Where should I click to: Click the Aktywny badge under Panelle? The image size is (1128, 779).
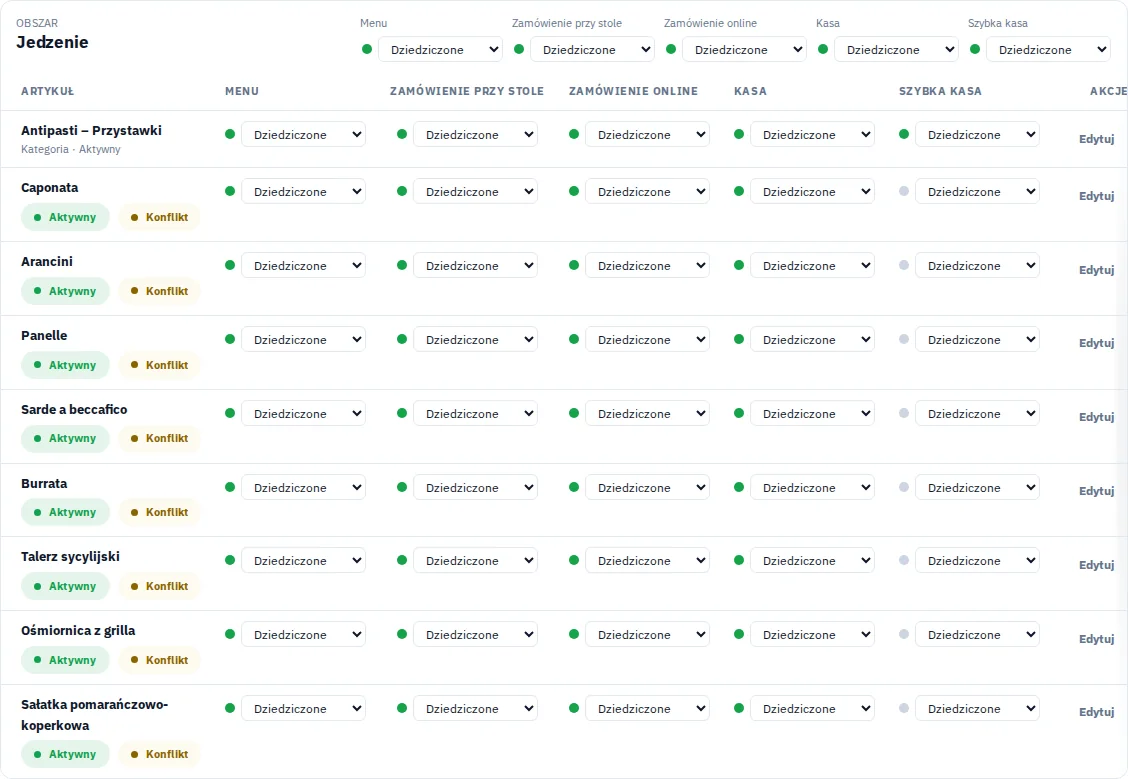coord(65,365)
